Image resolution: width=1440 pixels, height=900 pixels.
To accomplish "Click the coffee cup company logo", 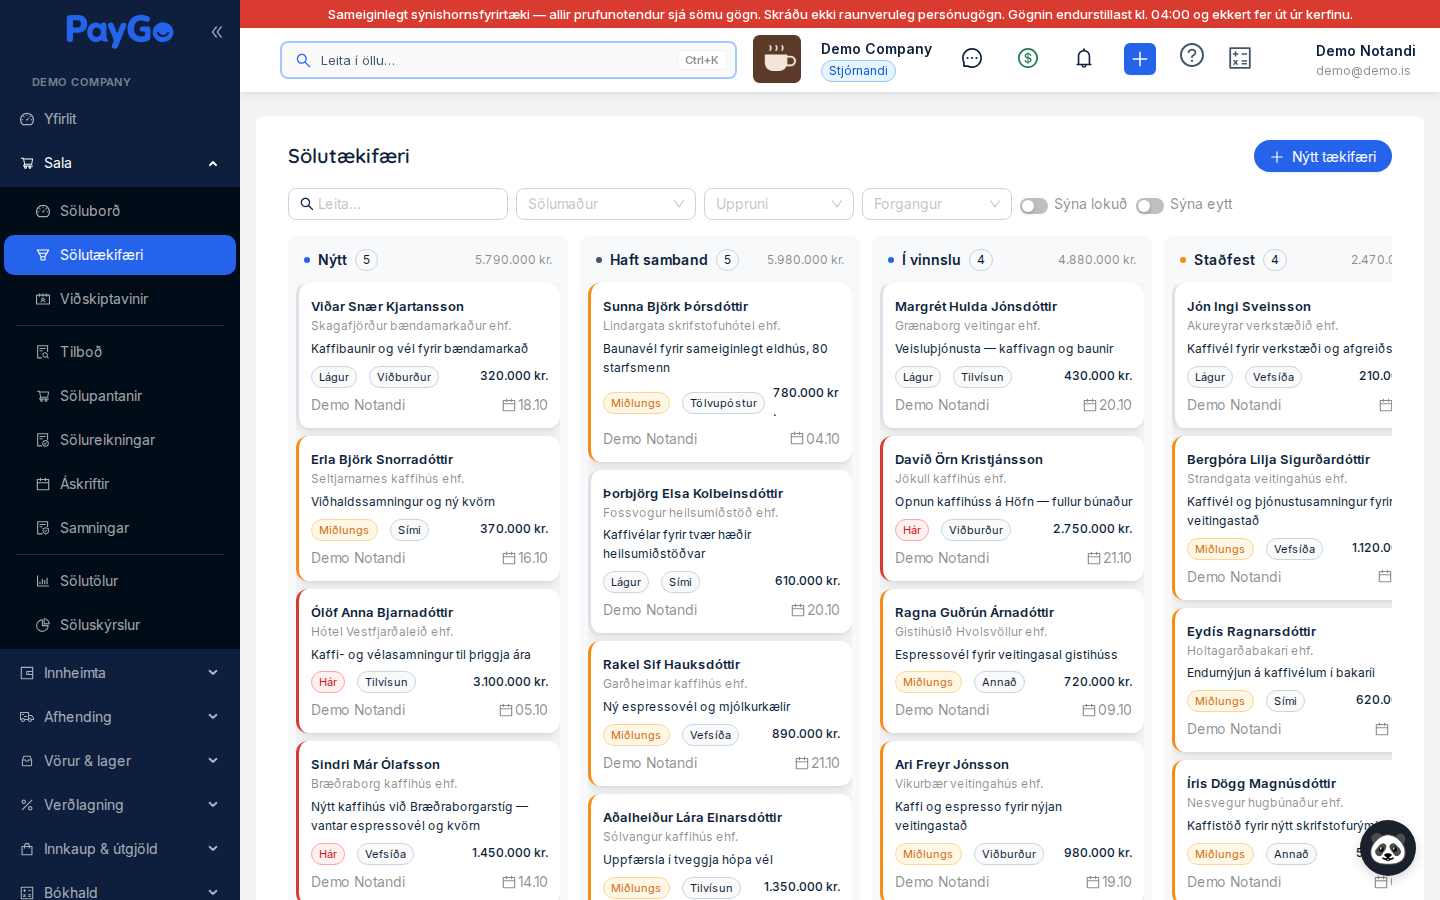I will click(x=777, y=59).
